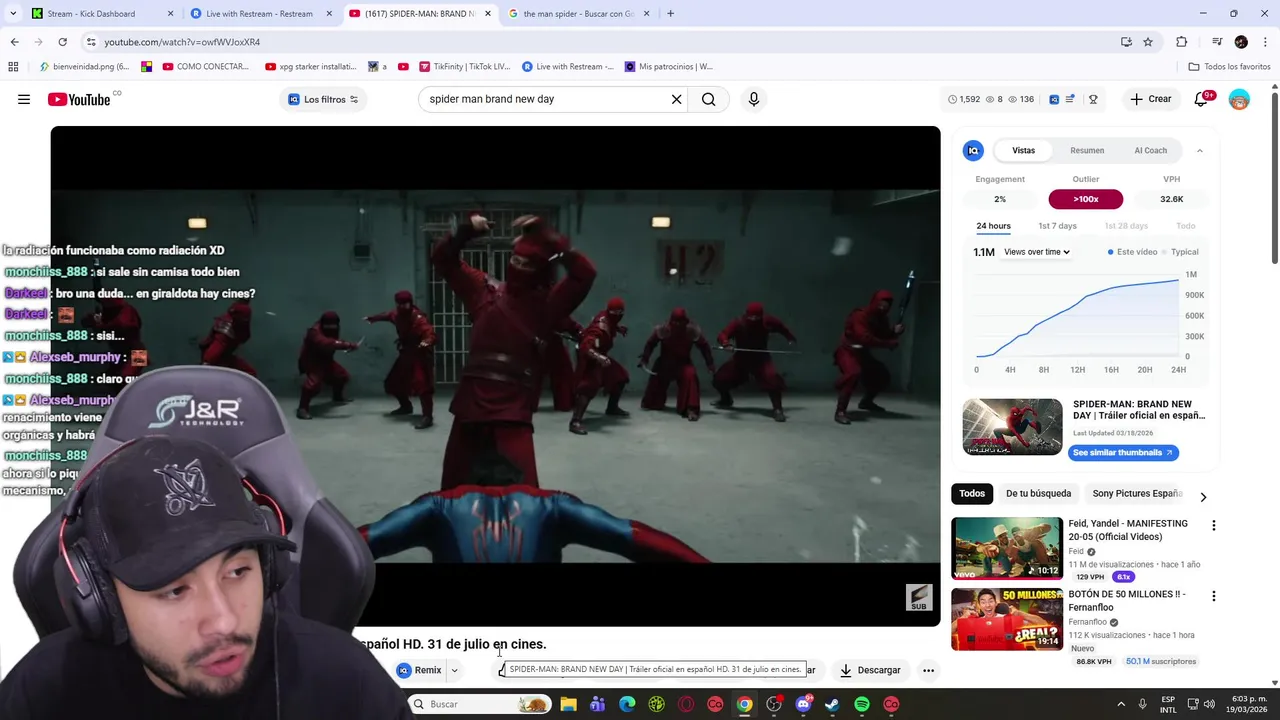Open the account avatar menu
The height and width of the screenshot is (720, 1280).
[1239, 99]
